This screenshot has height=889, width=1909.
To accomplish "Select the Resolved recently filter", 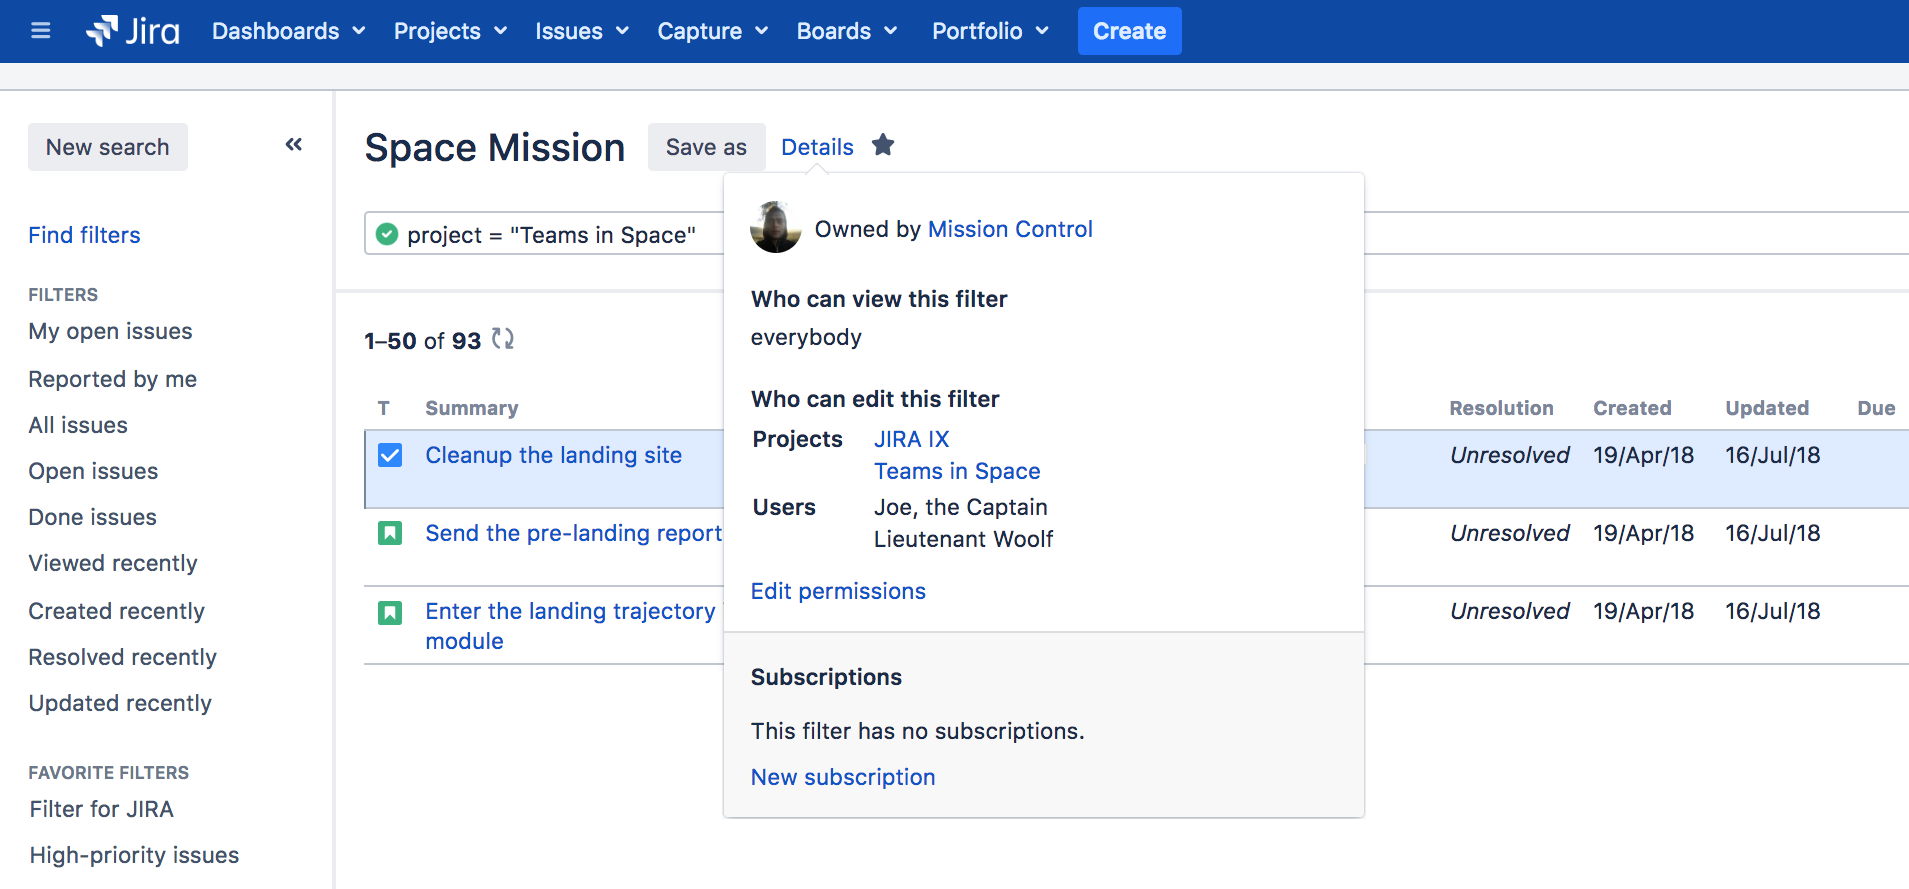I will point(123,657).
